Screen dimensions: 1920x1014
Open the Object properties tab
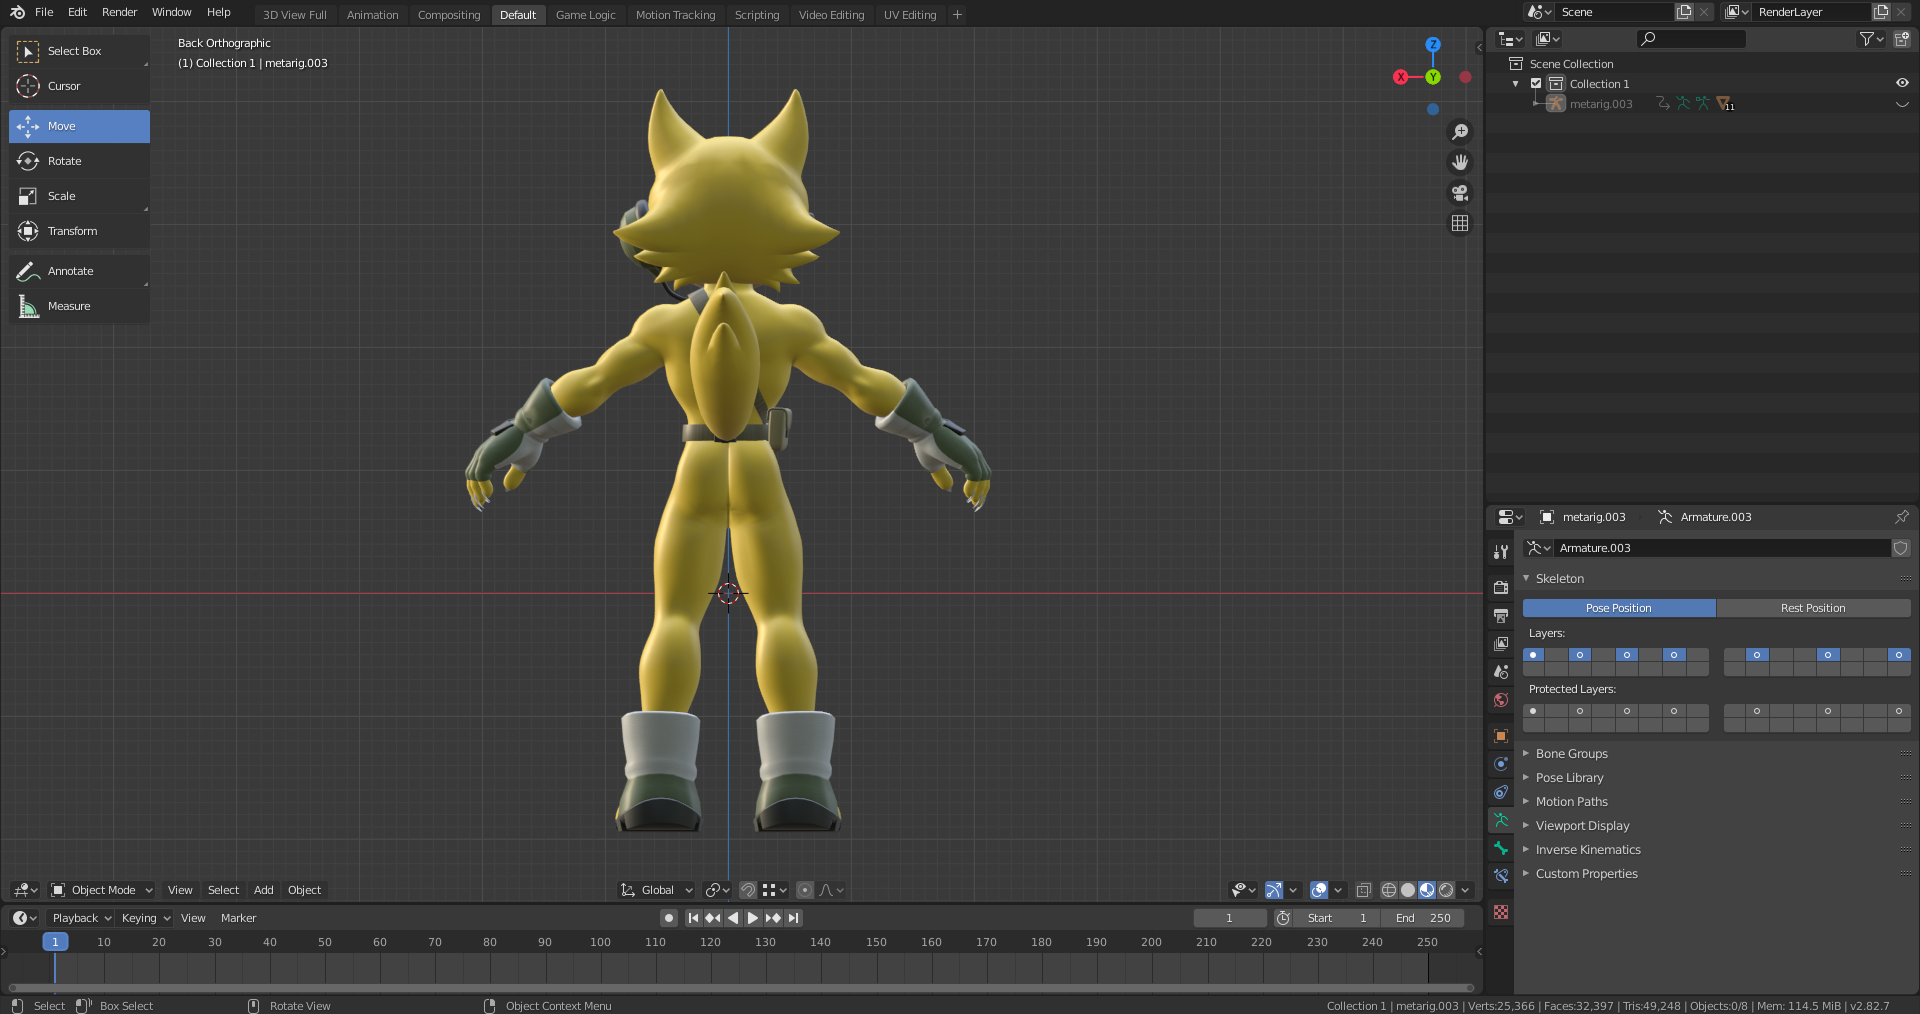pos(1500,736)
